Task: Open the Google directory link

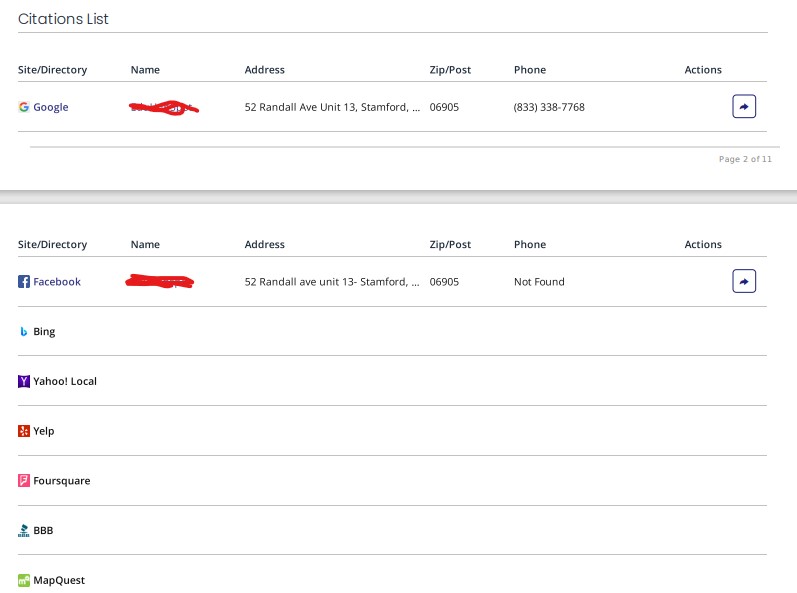Action: tap(51, 107)
